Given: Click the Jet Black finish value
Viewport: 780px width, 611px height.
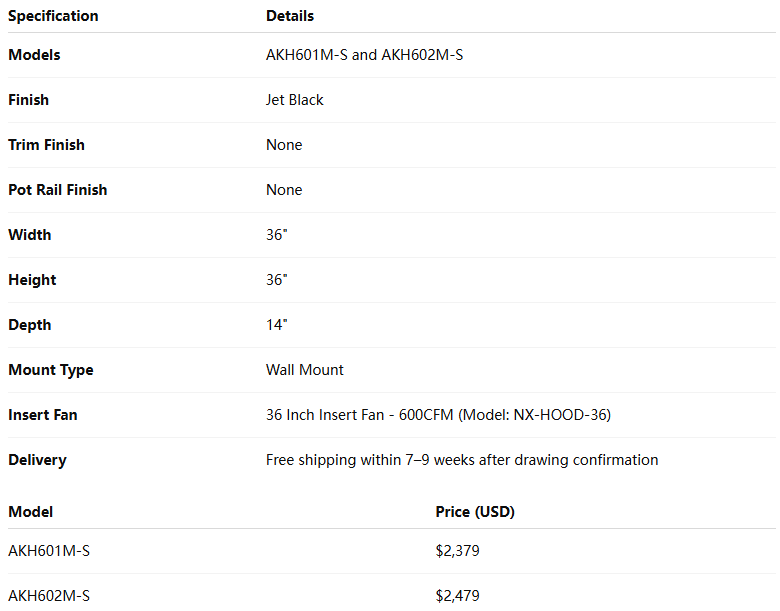Looking at the screenshot, I should click(295, 100).
